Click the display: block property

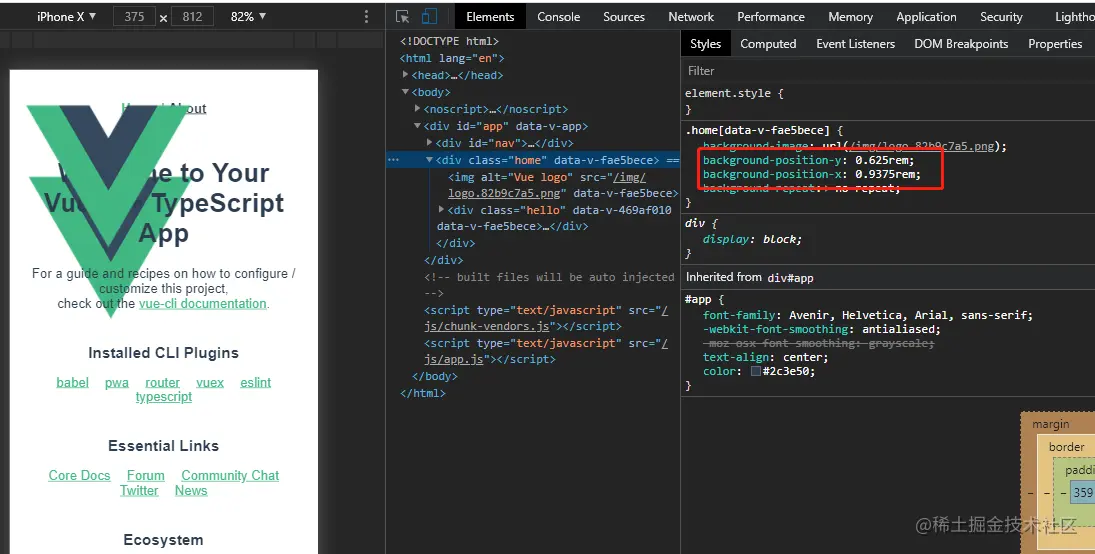[752, 239]
